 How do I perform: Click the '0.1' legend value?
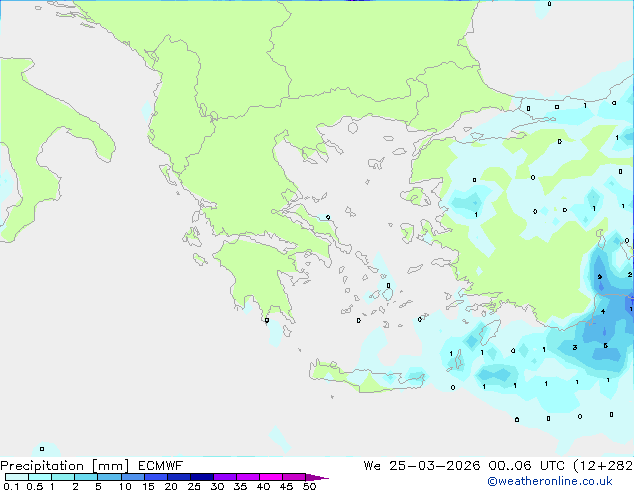point(11,486)
